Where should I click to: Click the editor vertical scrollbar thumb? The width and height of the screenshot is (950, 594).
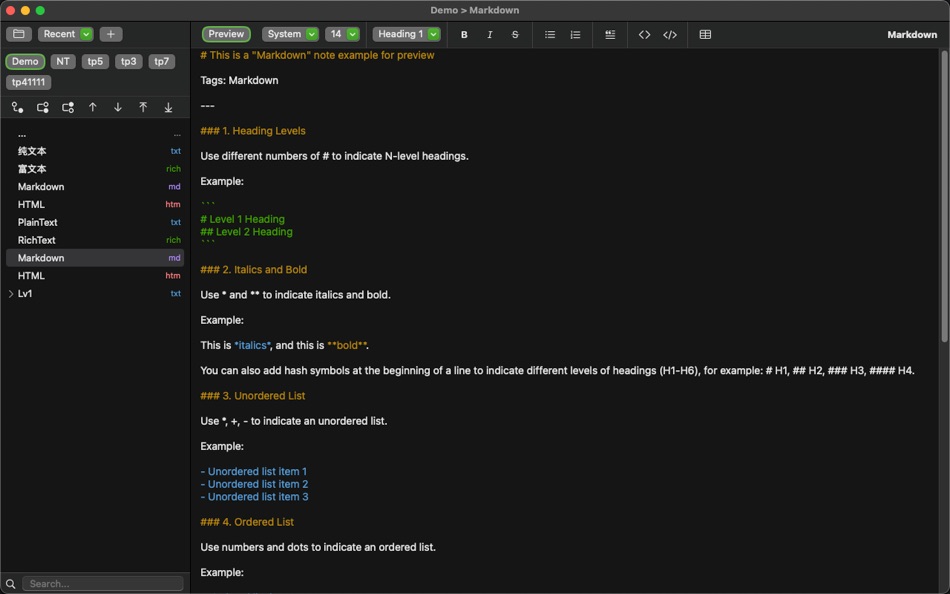pyautogui.click(x=944, y=195)
